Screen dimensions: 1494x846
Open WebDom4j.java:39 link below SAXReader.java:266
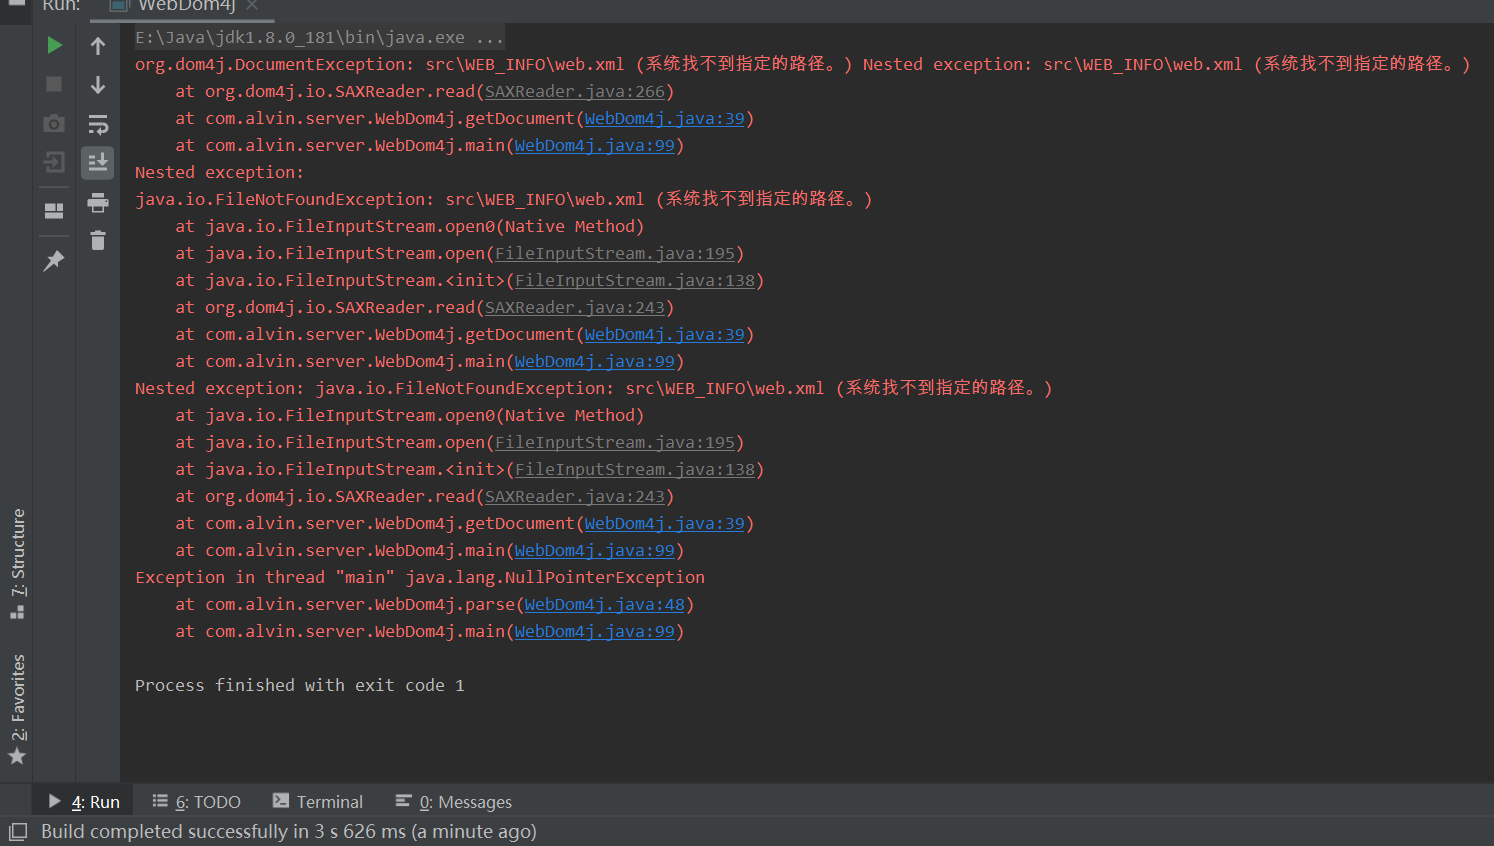[665, 118]
